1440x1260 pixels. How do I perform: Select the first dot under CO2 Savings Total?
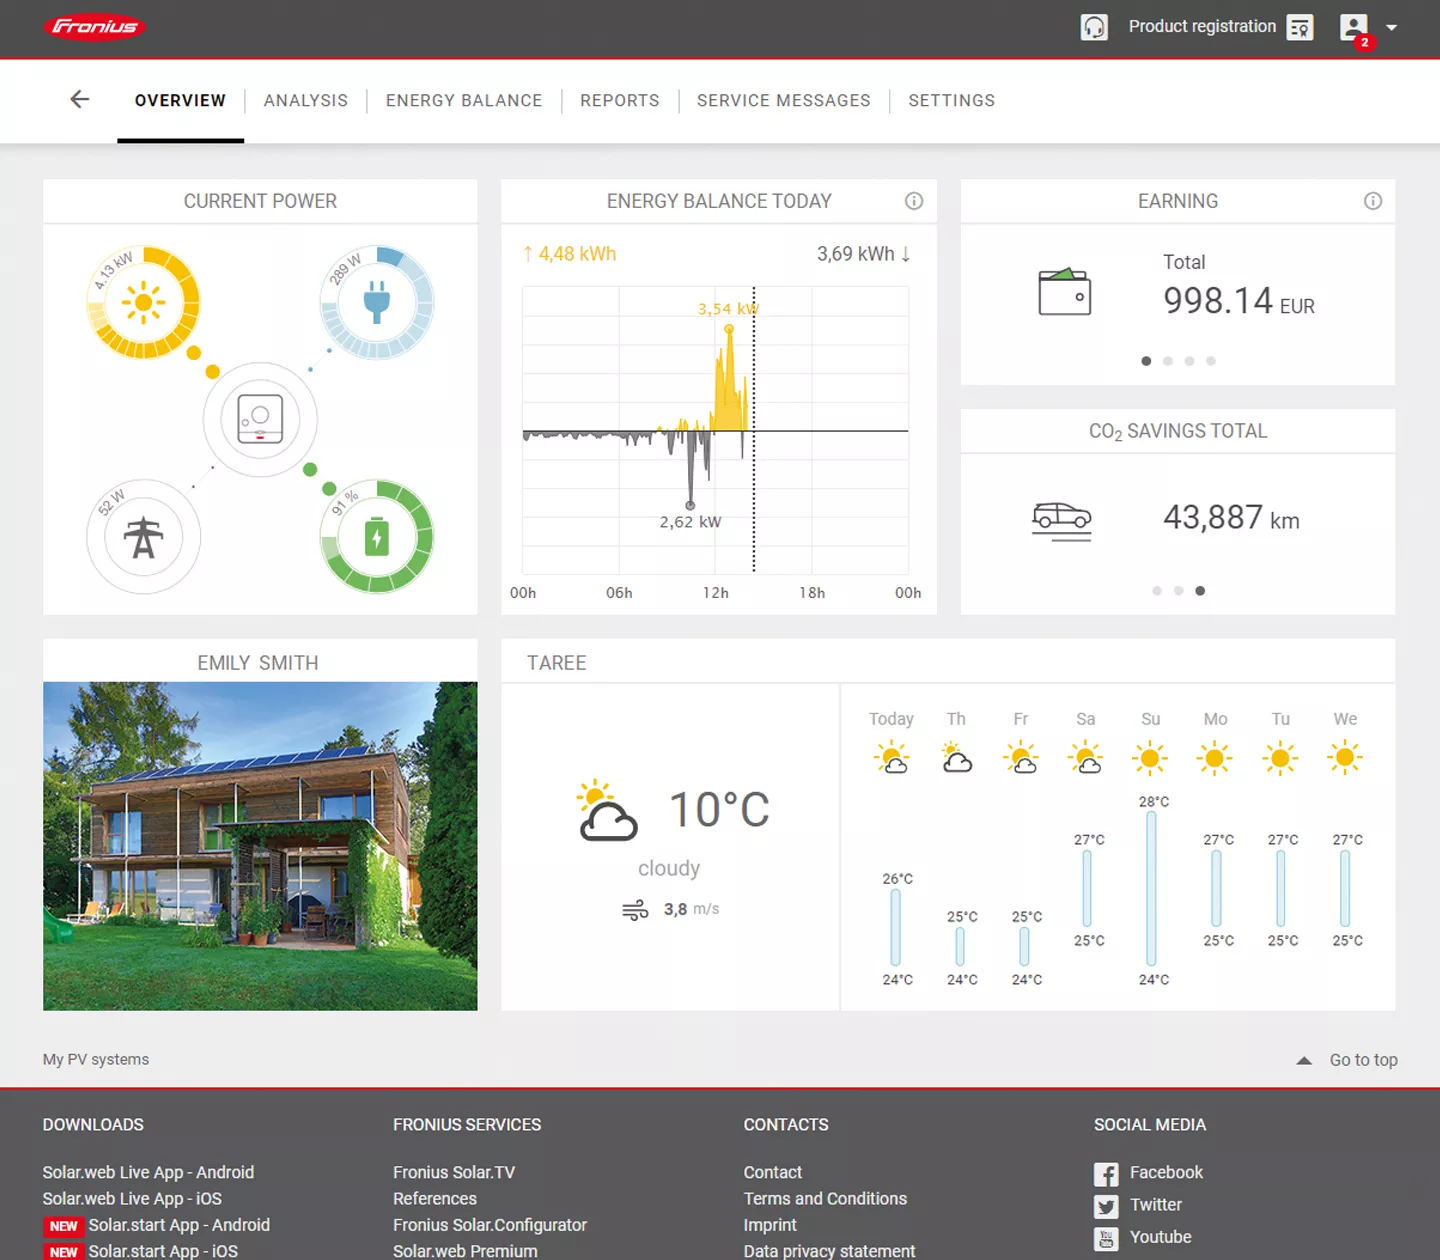(x=1156, y=591)
